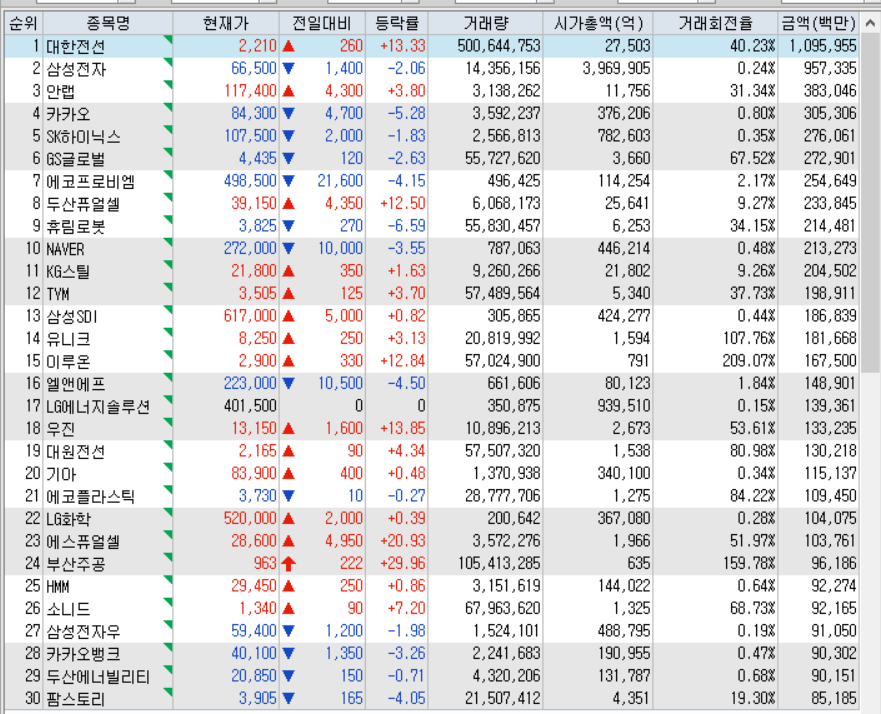
Task: Click 대한전선 volume 500,644,753
Action: point(499,46)
